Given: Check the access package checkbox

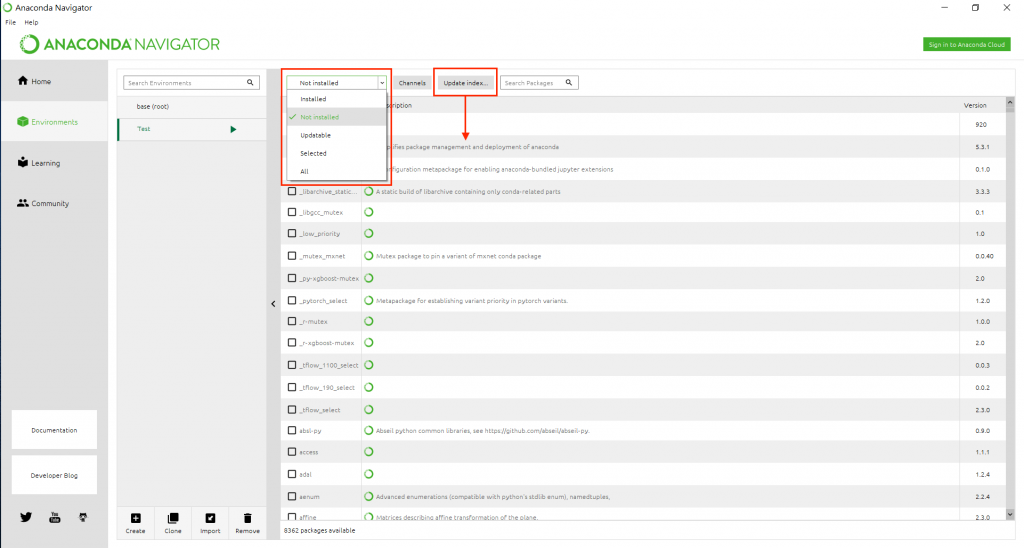Looking at the screenshot, I should point(292,452).
